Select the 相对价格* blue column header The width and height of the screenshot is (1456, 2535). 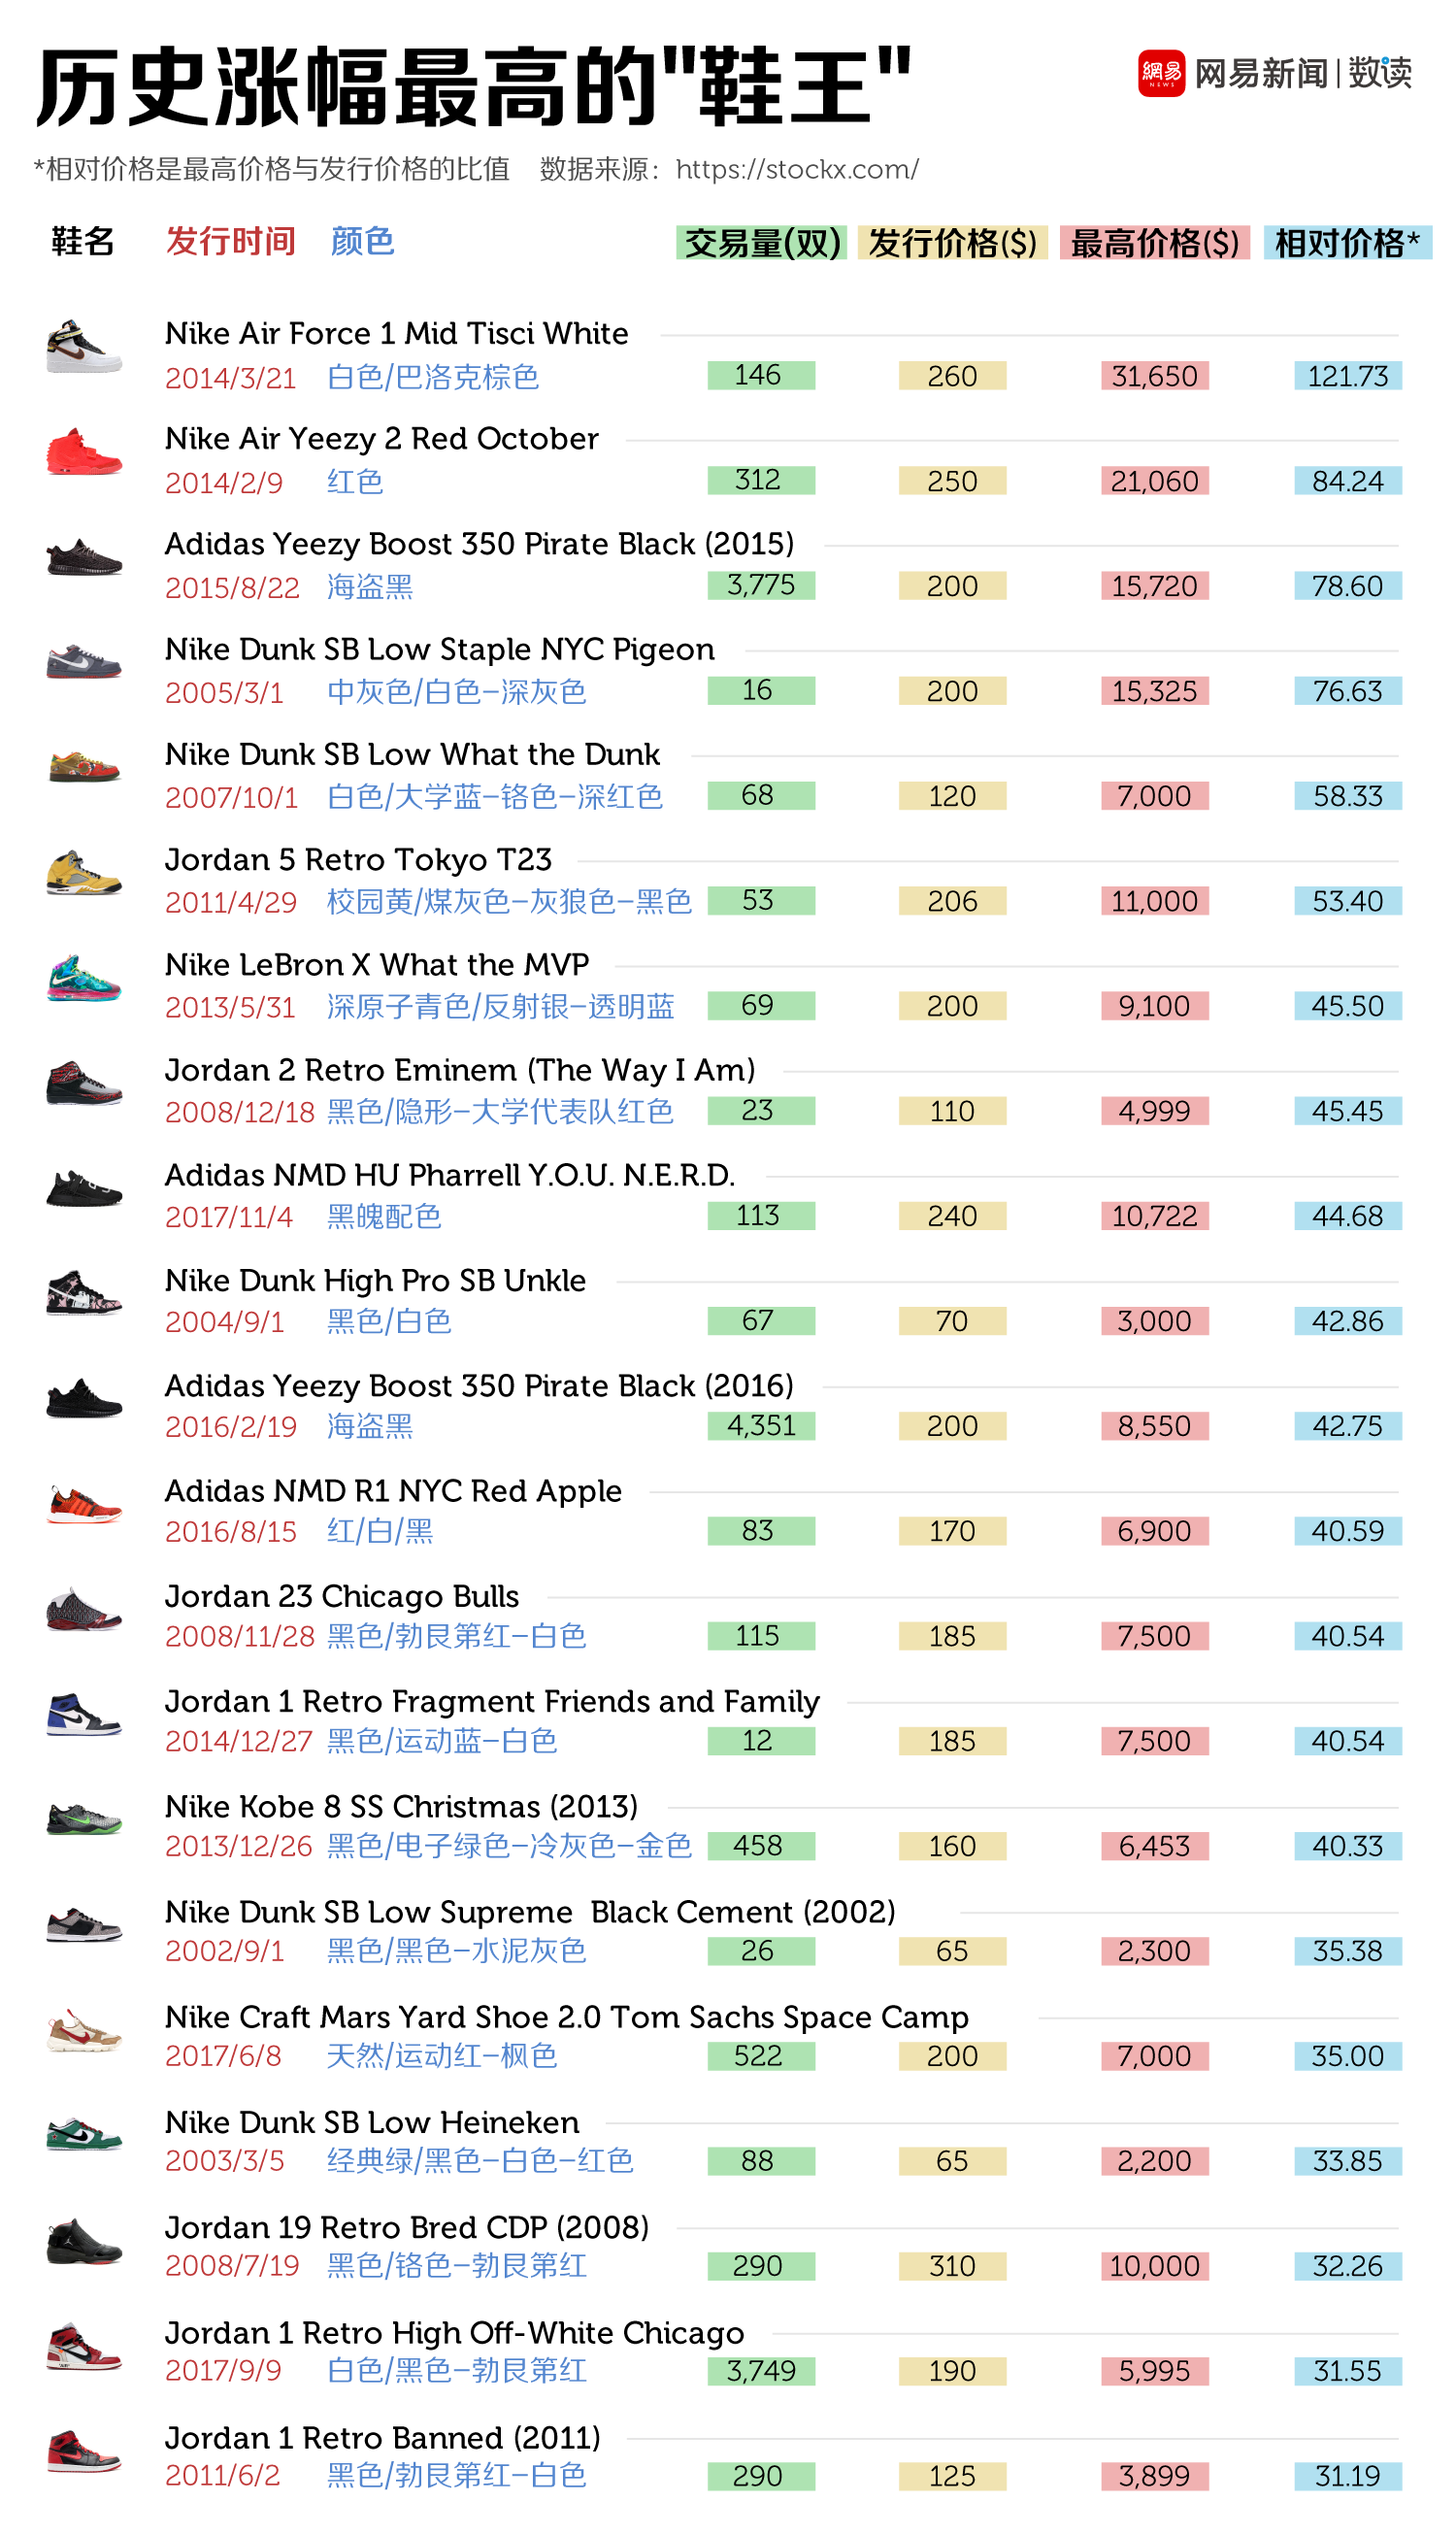1346,243
